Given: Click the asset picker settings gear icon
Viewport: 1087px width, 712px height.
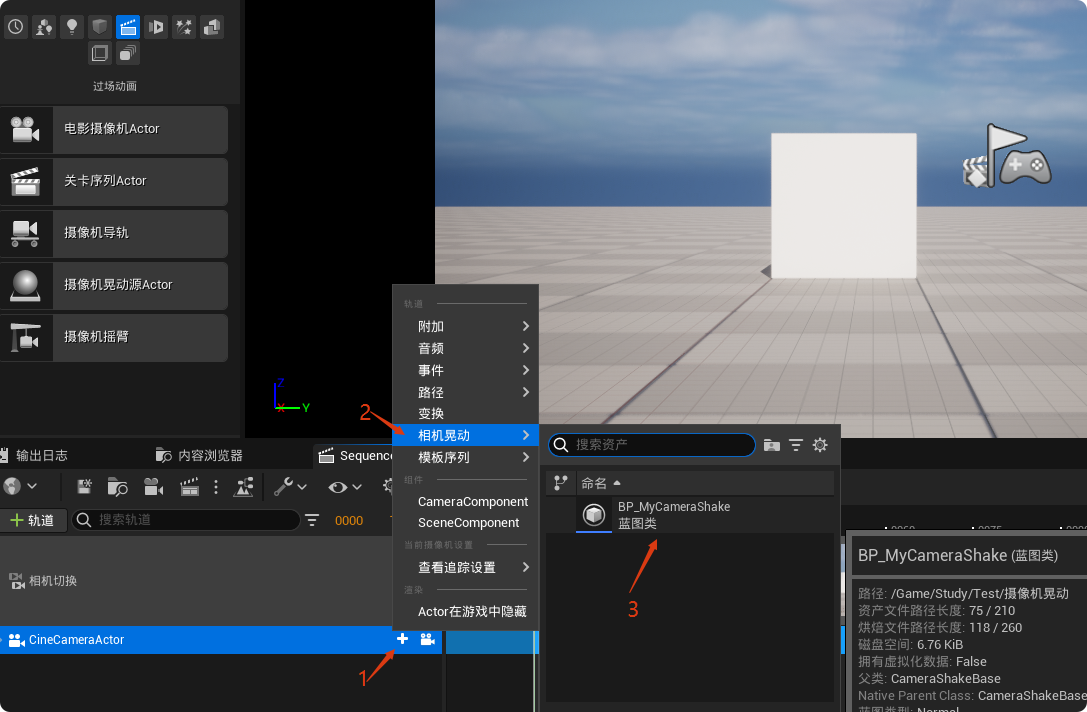Looking at the screenshot, I should click(x=820, y=445).
